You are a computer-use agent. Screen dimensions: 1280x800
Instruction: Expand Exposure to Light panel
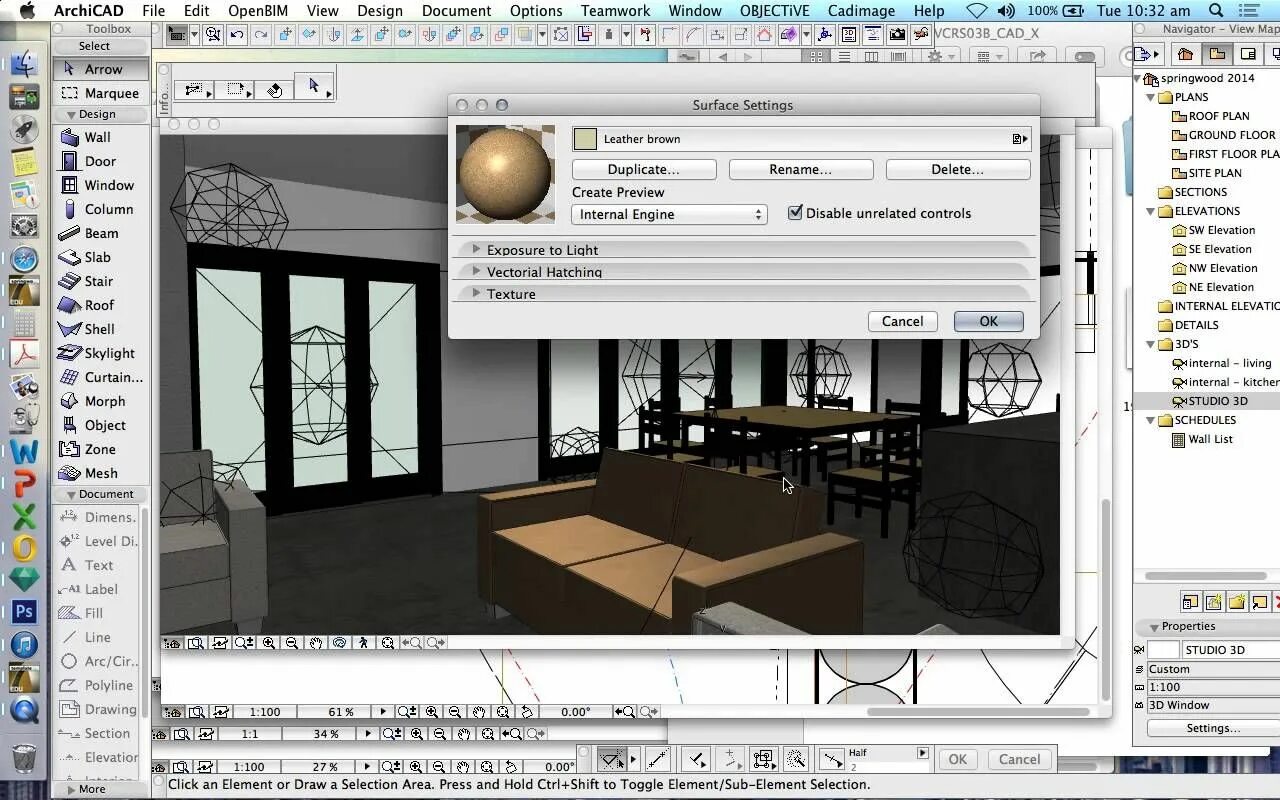point(477,249)
